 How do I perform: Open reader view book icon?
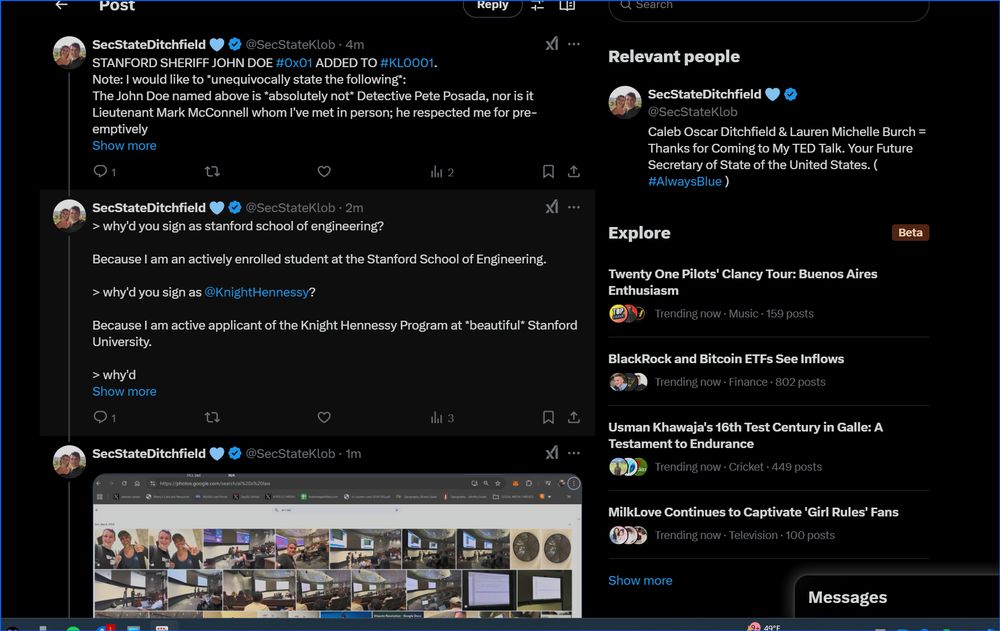(567, 6)
